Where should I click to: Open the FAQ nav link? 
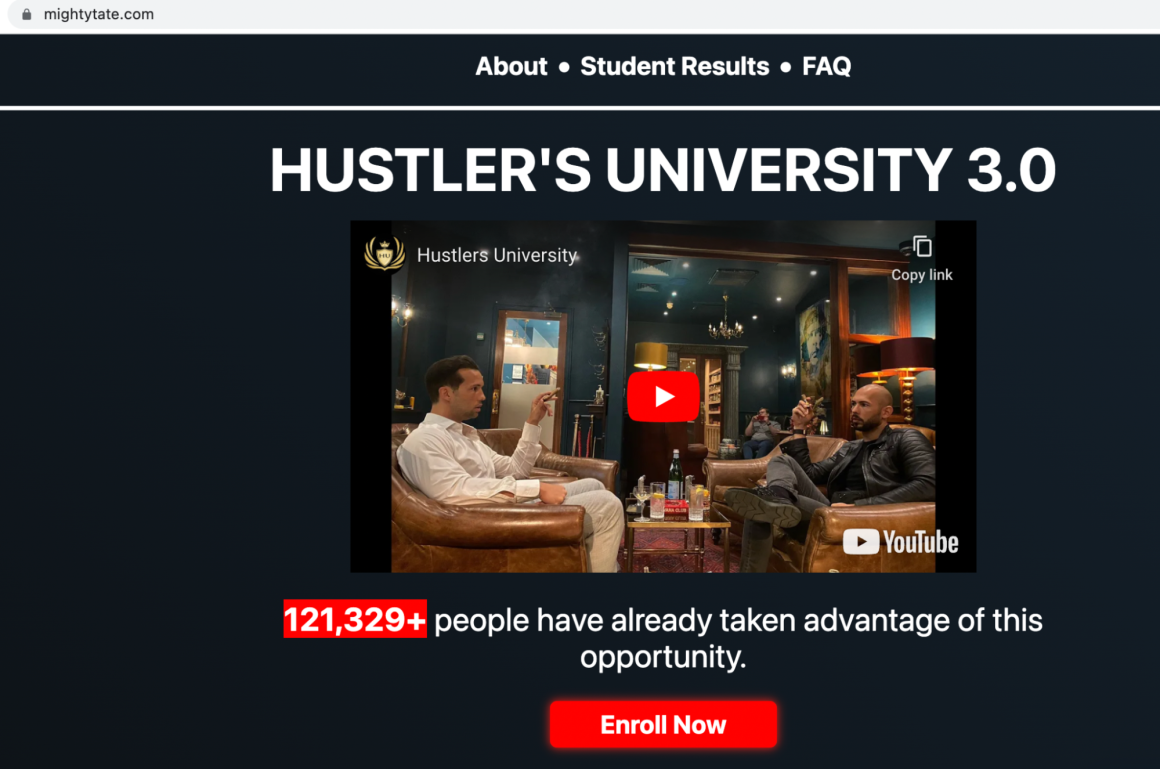[x=826, y=67]
